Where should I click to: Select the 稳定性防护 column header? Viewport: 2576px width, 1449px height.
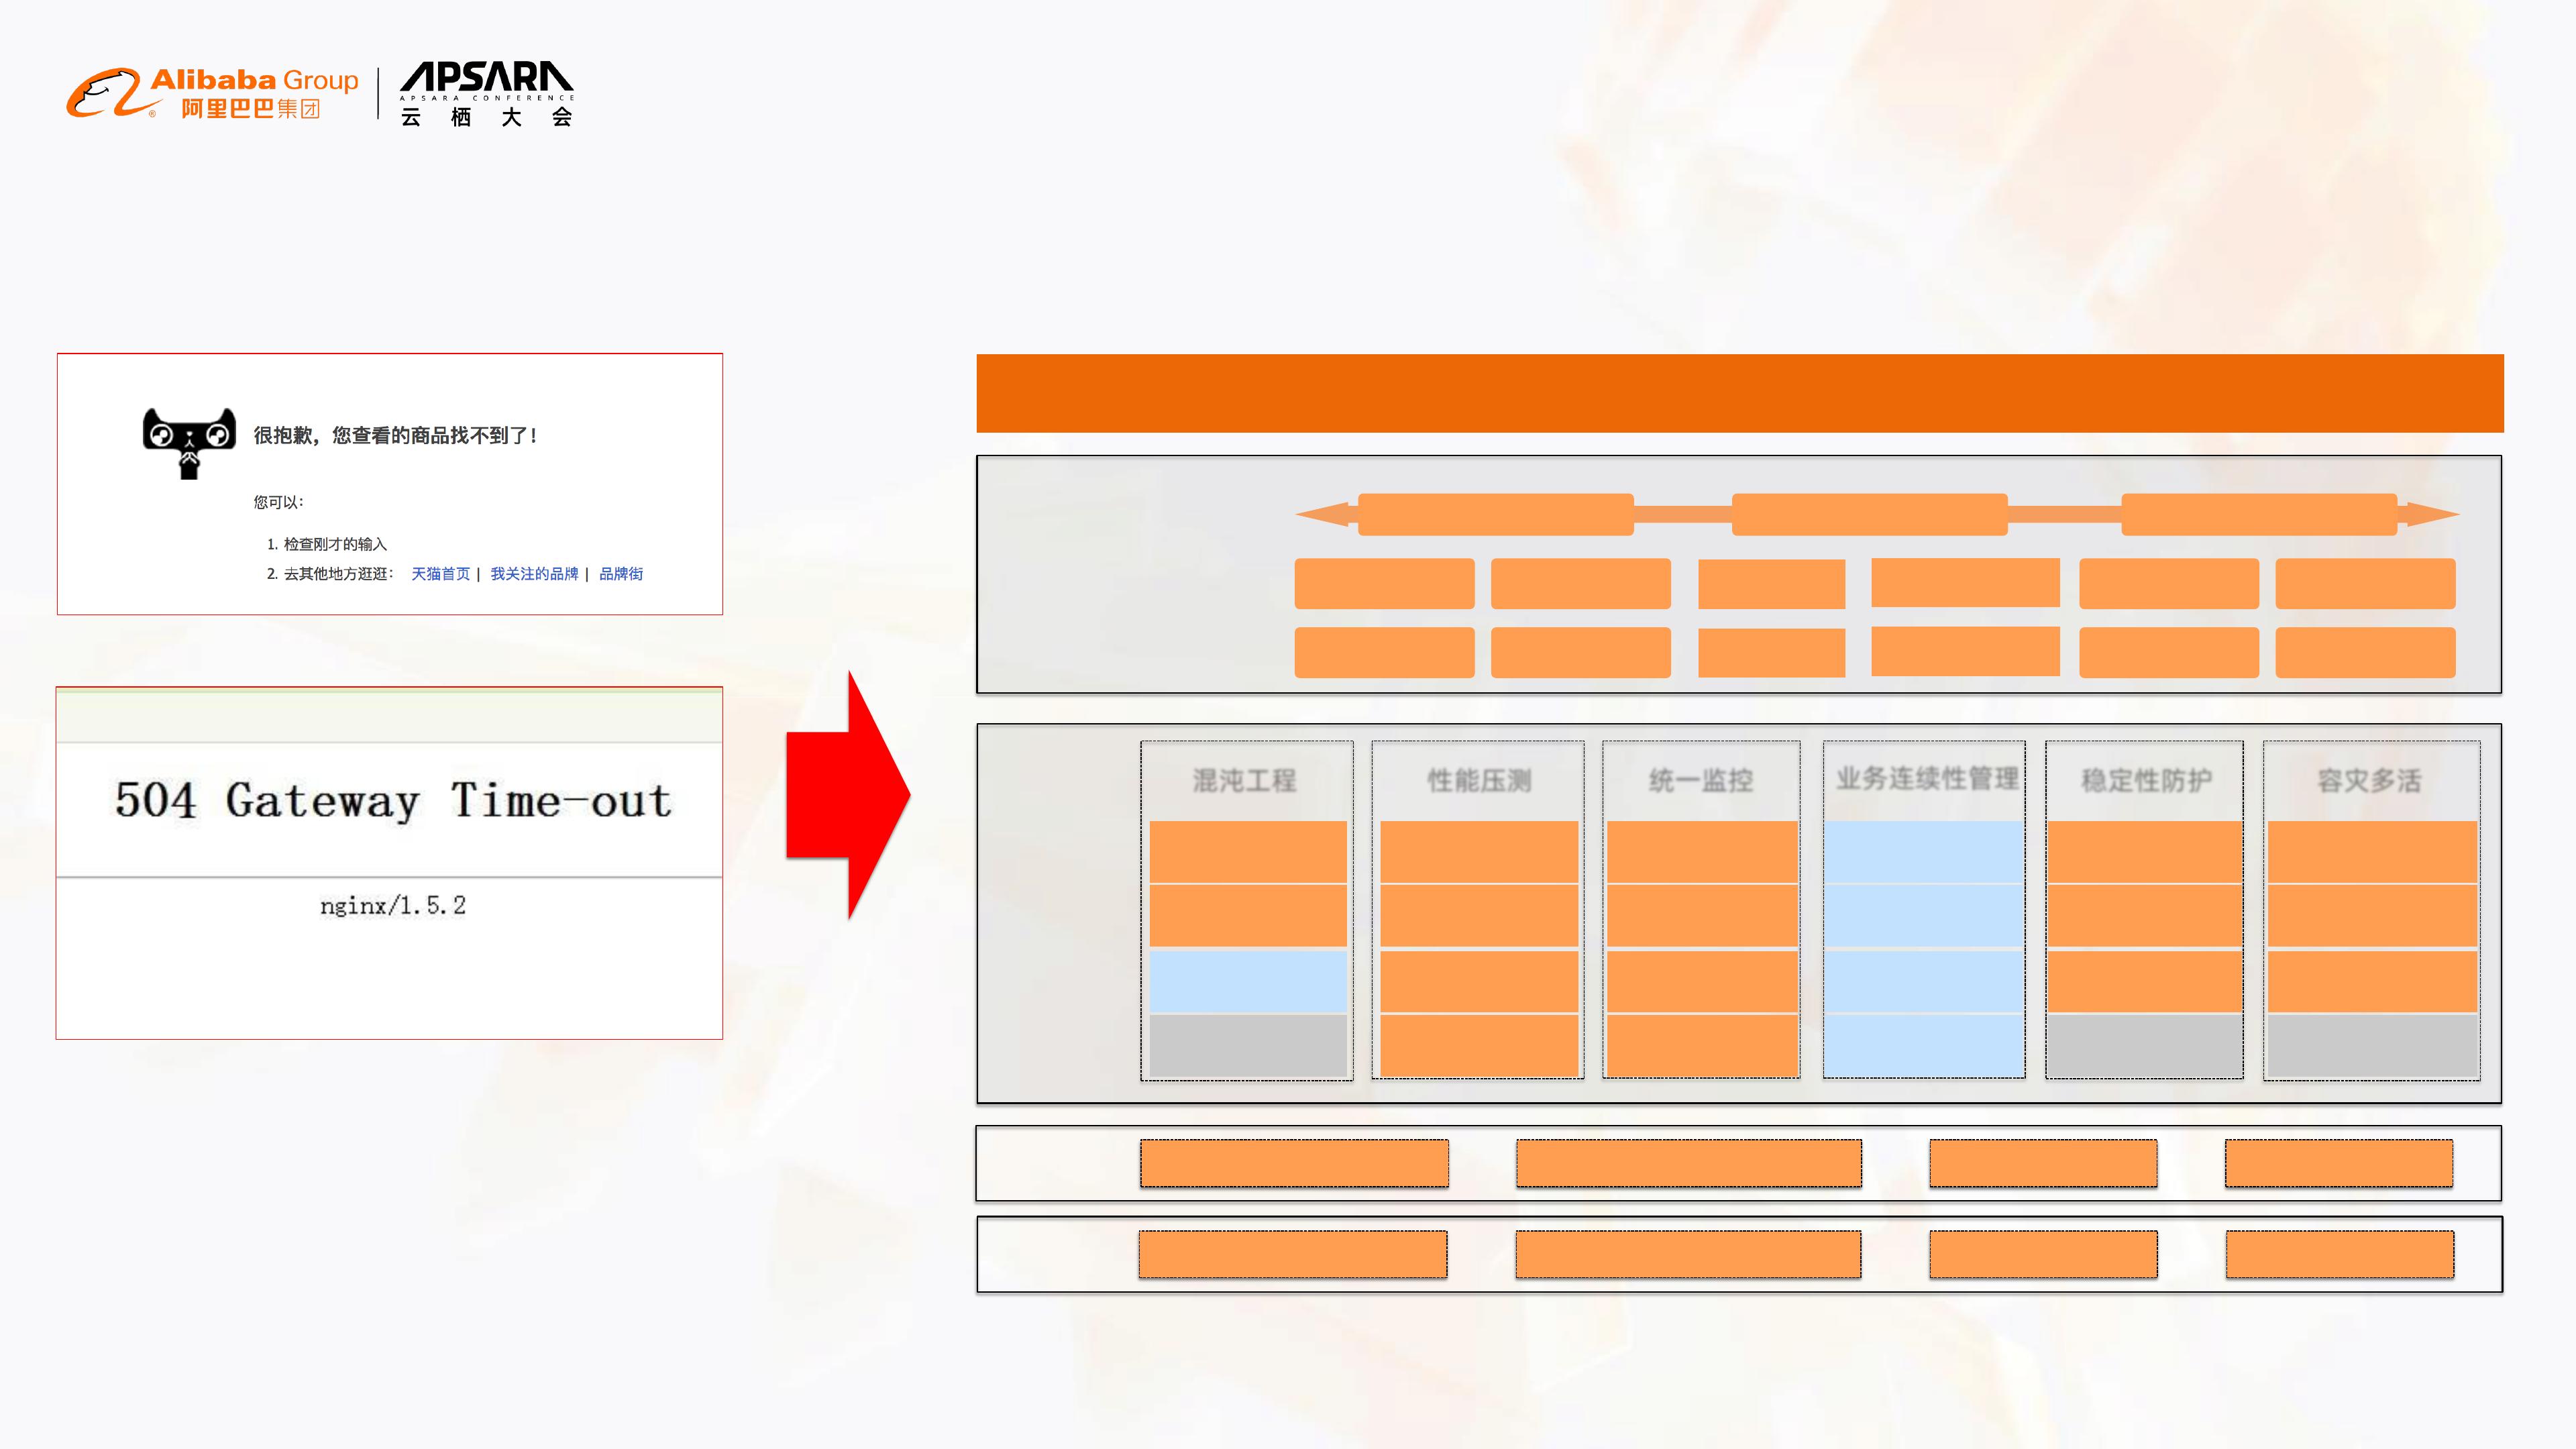coord(2146,780)
